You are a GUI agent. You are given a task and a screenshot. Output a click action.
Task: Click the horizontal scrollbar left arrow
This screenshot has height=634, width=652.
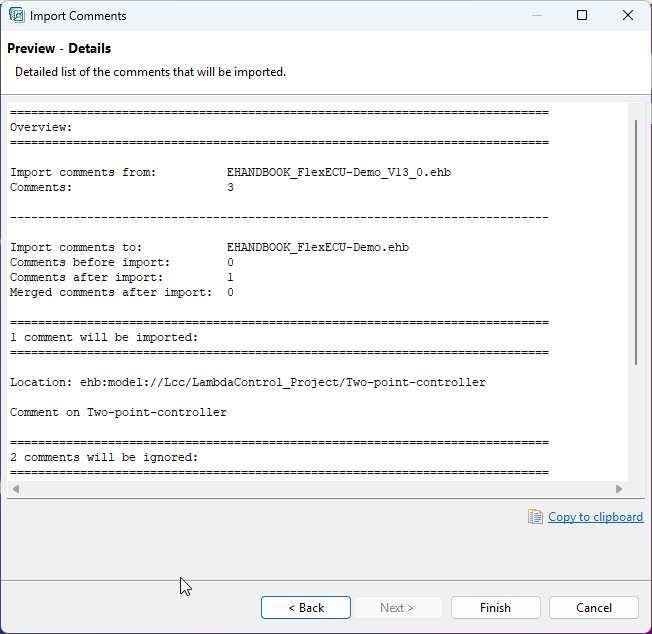coord(16,489)
